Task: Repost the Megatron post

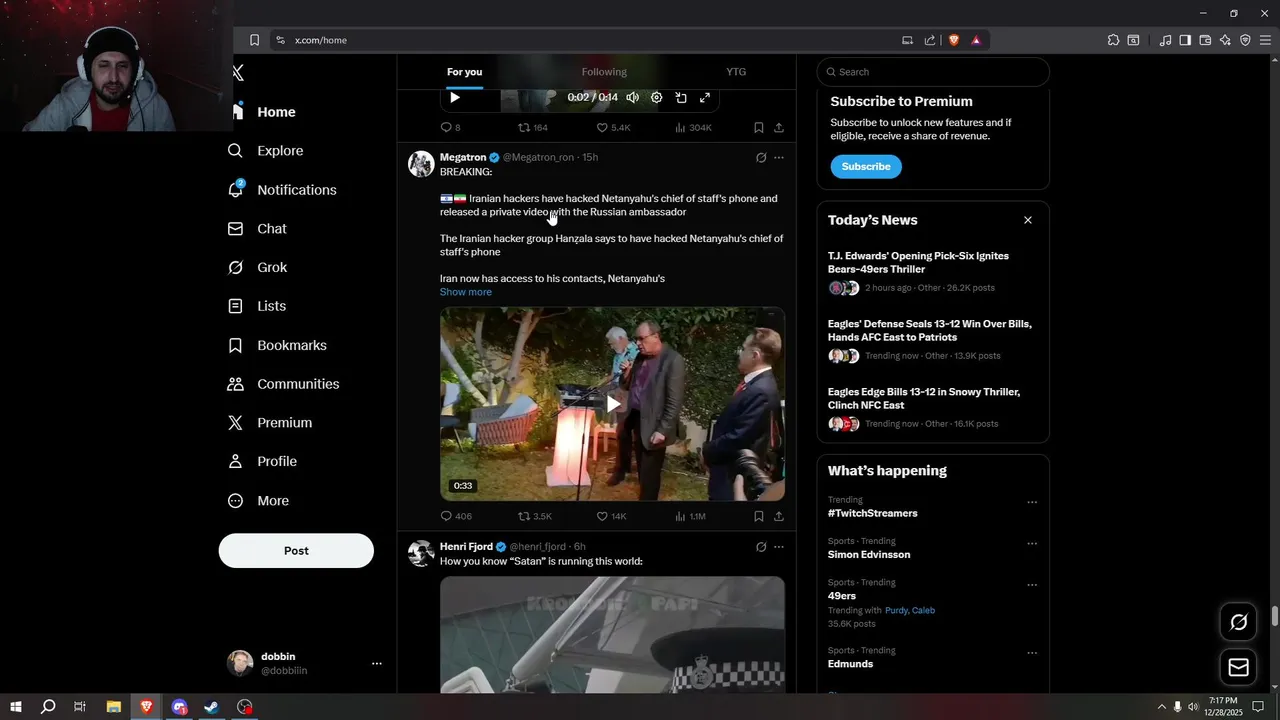Action: 534,516
